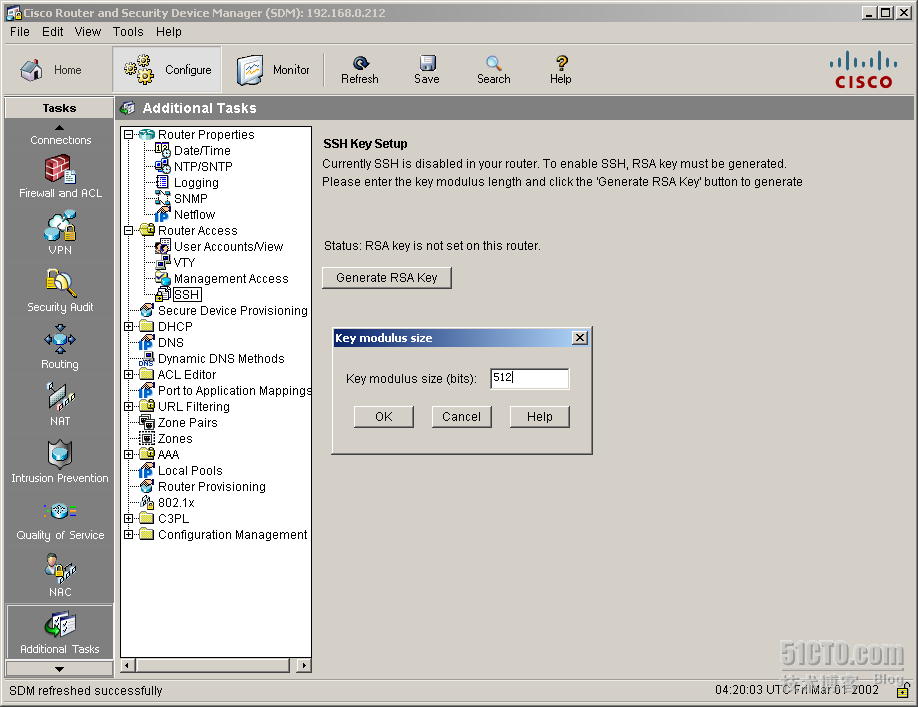The width and height of the screenshot is (918, 707).
Task: Open Quality of Service task
Action: point(60,519)
